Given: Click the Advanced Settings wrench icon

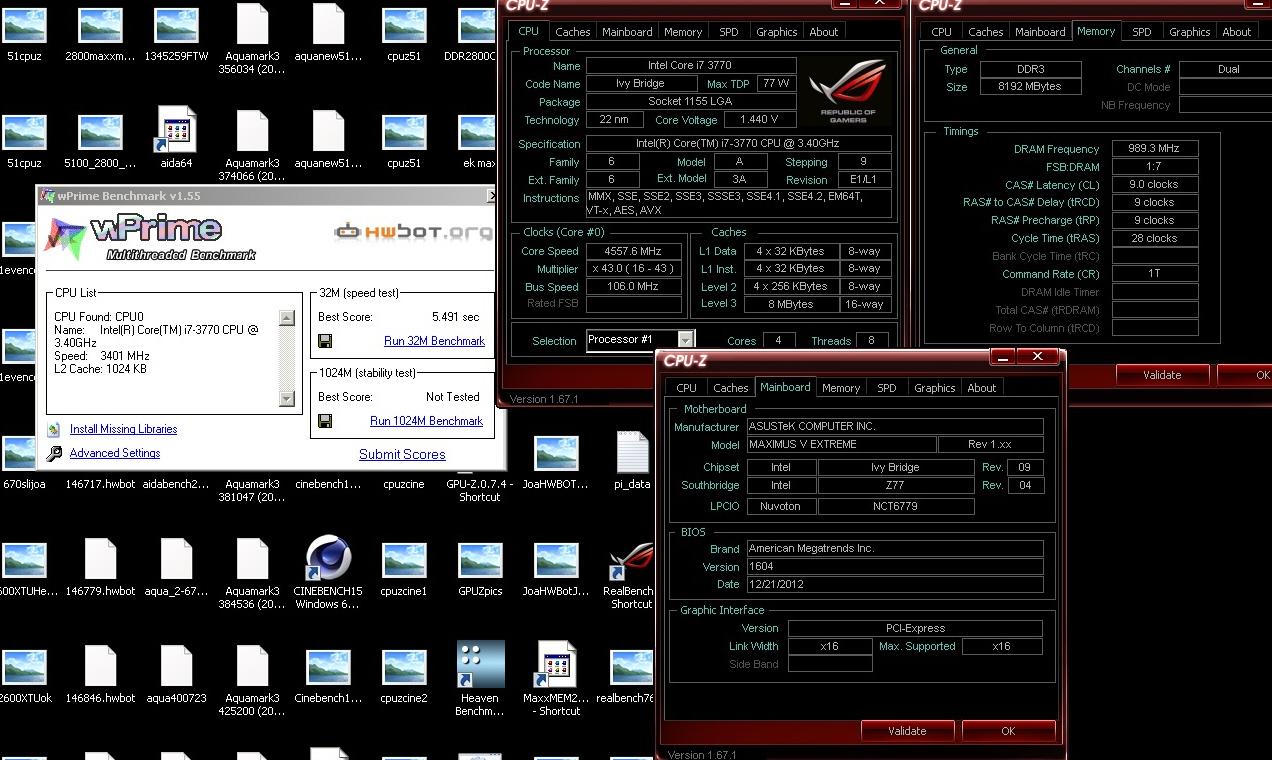Looking at the screenshot, I should point(54,453).
